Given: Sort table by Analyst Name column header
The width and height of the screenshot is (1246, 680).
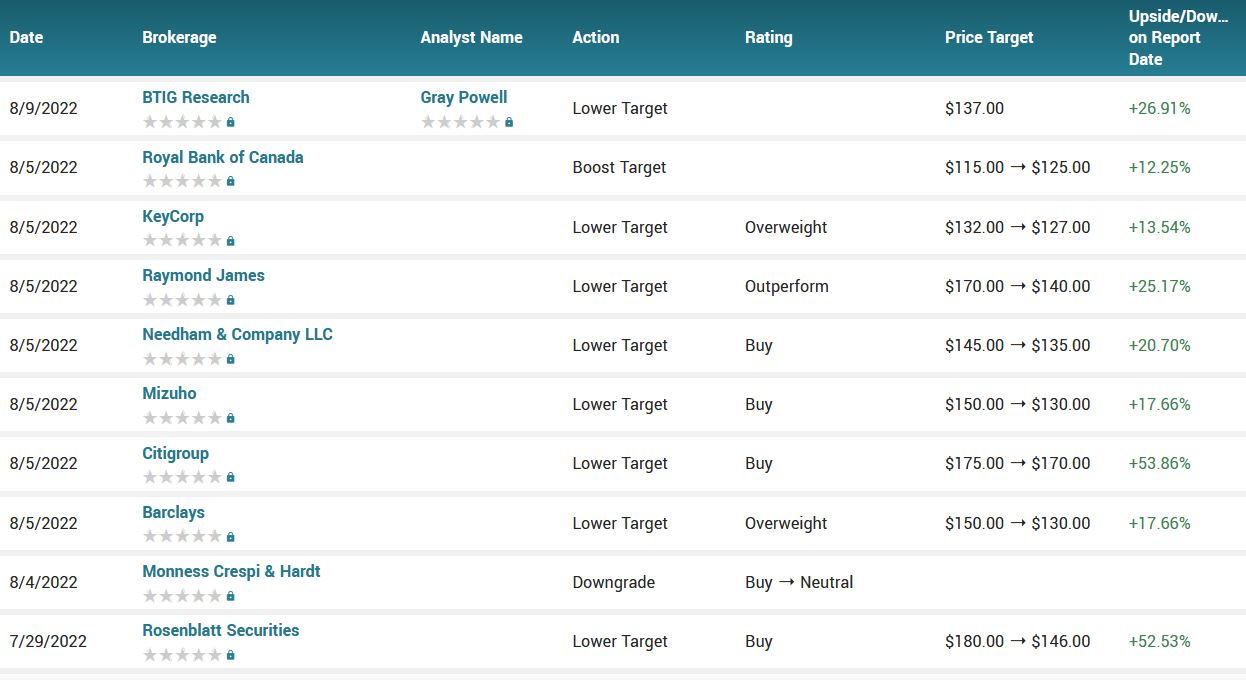Looking at the screenshot, I should pos(471,37).
